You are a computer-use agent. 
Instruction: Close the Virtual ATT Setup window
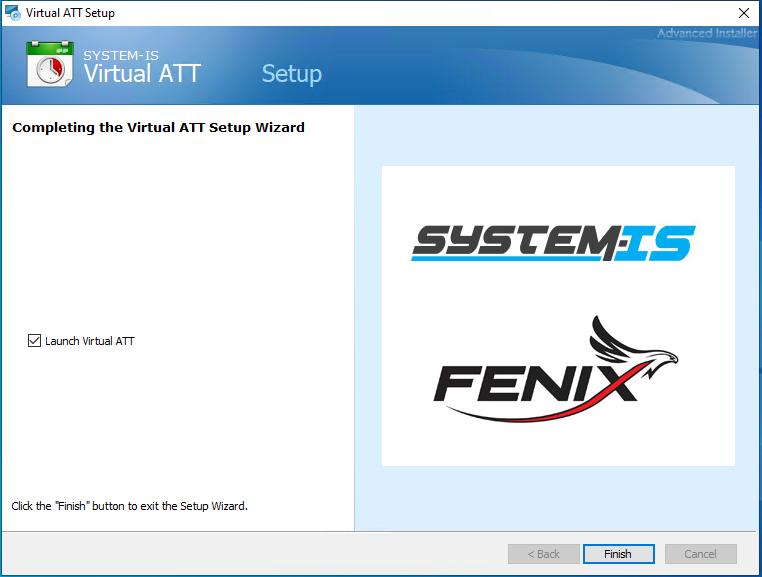tap(743, 13)
